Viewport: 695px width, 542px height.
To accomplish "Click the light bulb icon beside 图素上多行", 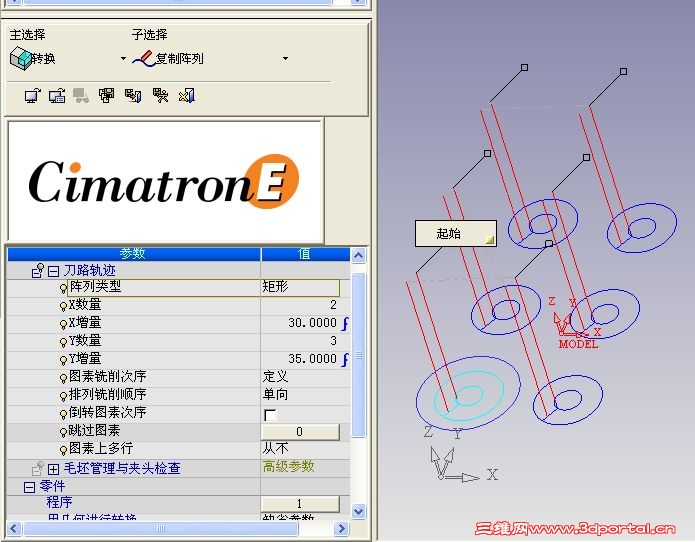I will pyautogui.click(x=63, y=450).
